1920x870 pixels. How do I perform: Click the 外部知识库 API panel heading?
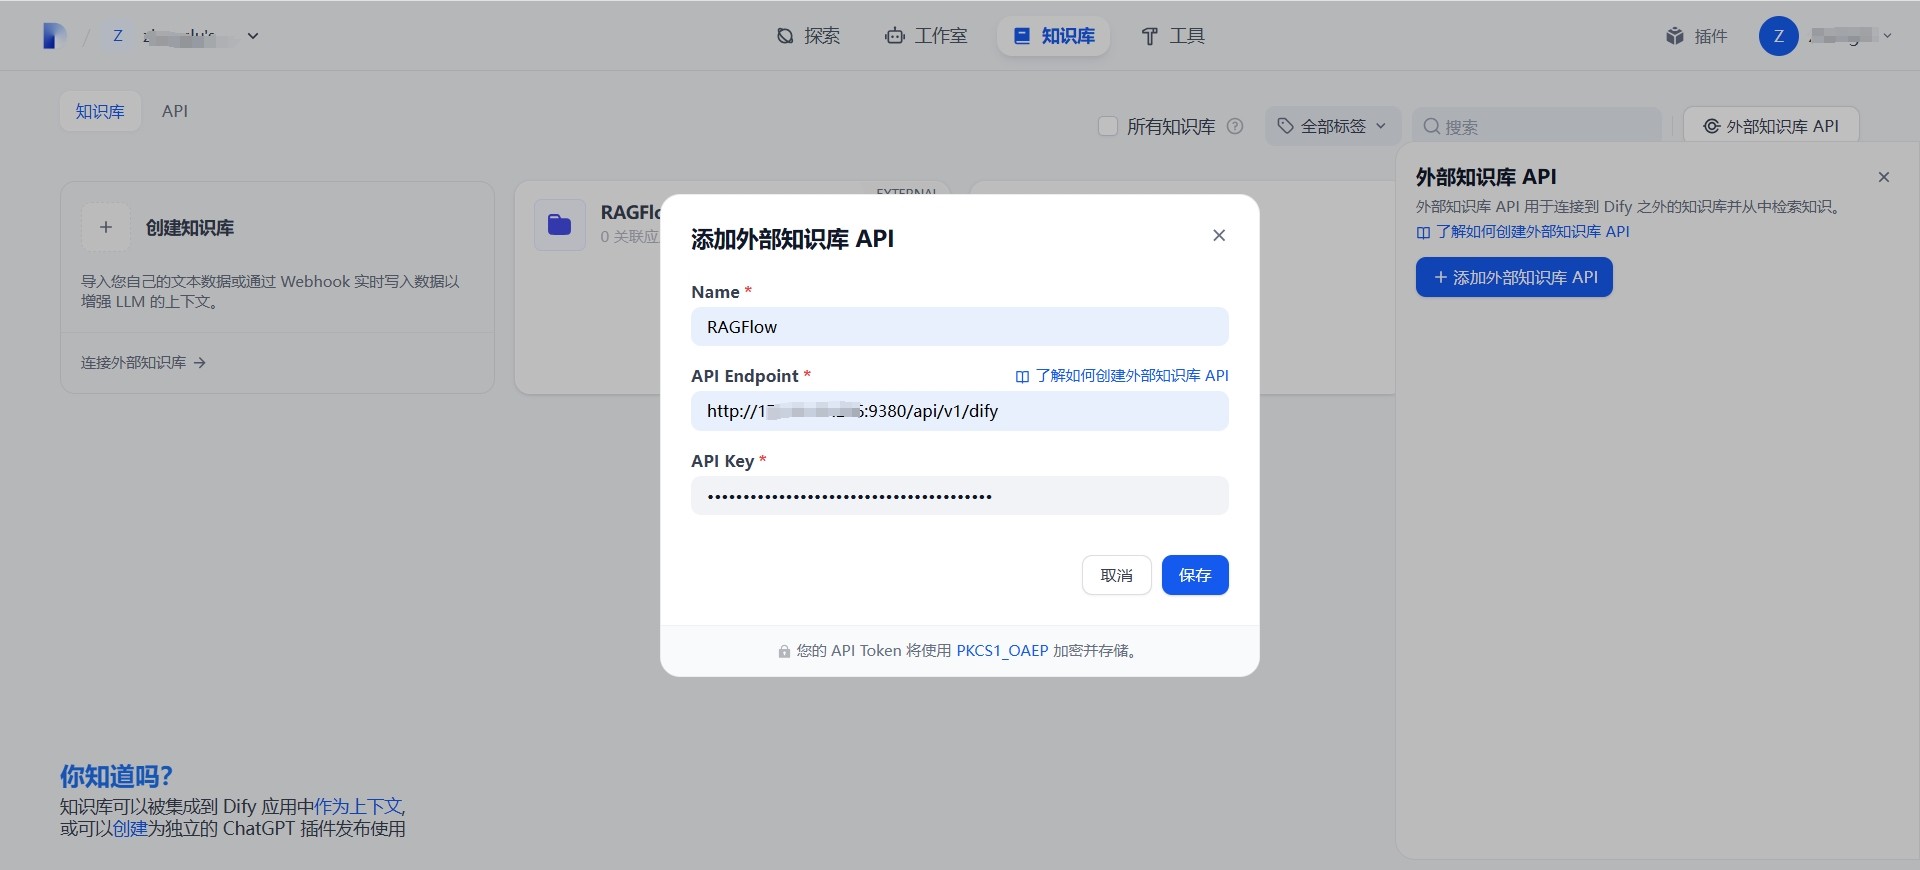click(x=1486, y=177)
